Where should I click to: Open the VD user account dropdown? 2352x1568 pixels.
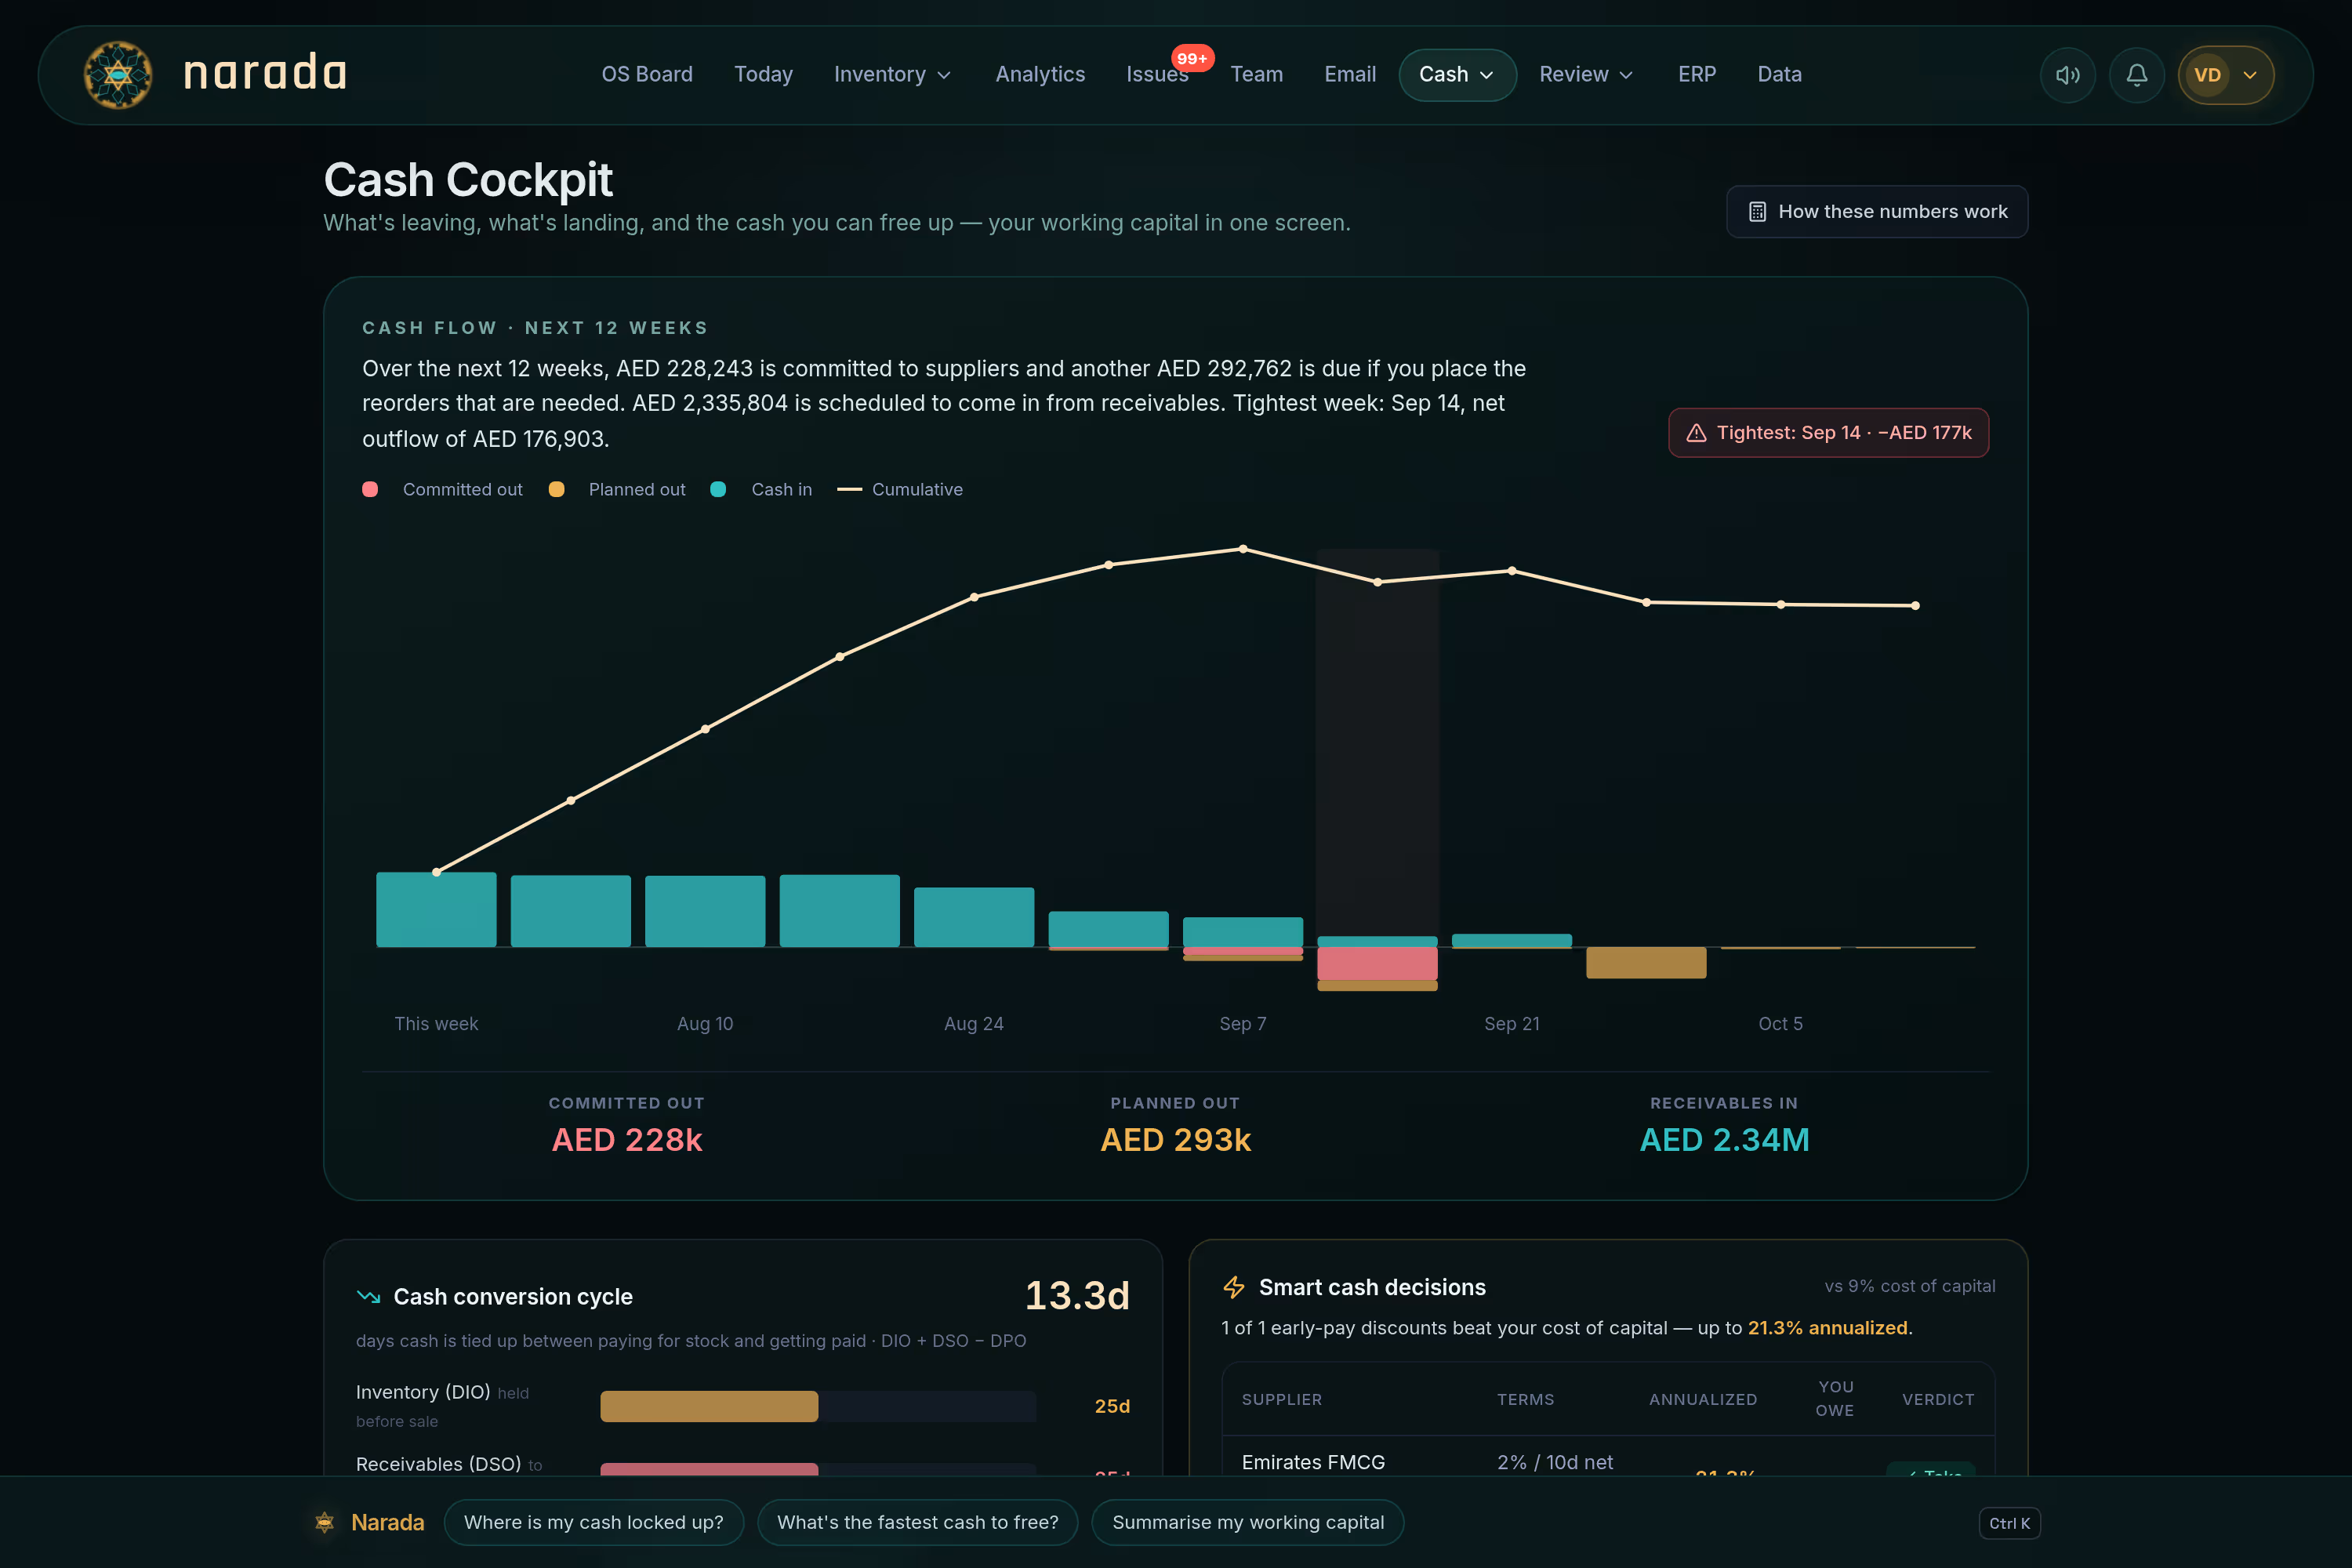(x=2226, y=75)
